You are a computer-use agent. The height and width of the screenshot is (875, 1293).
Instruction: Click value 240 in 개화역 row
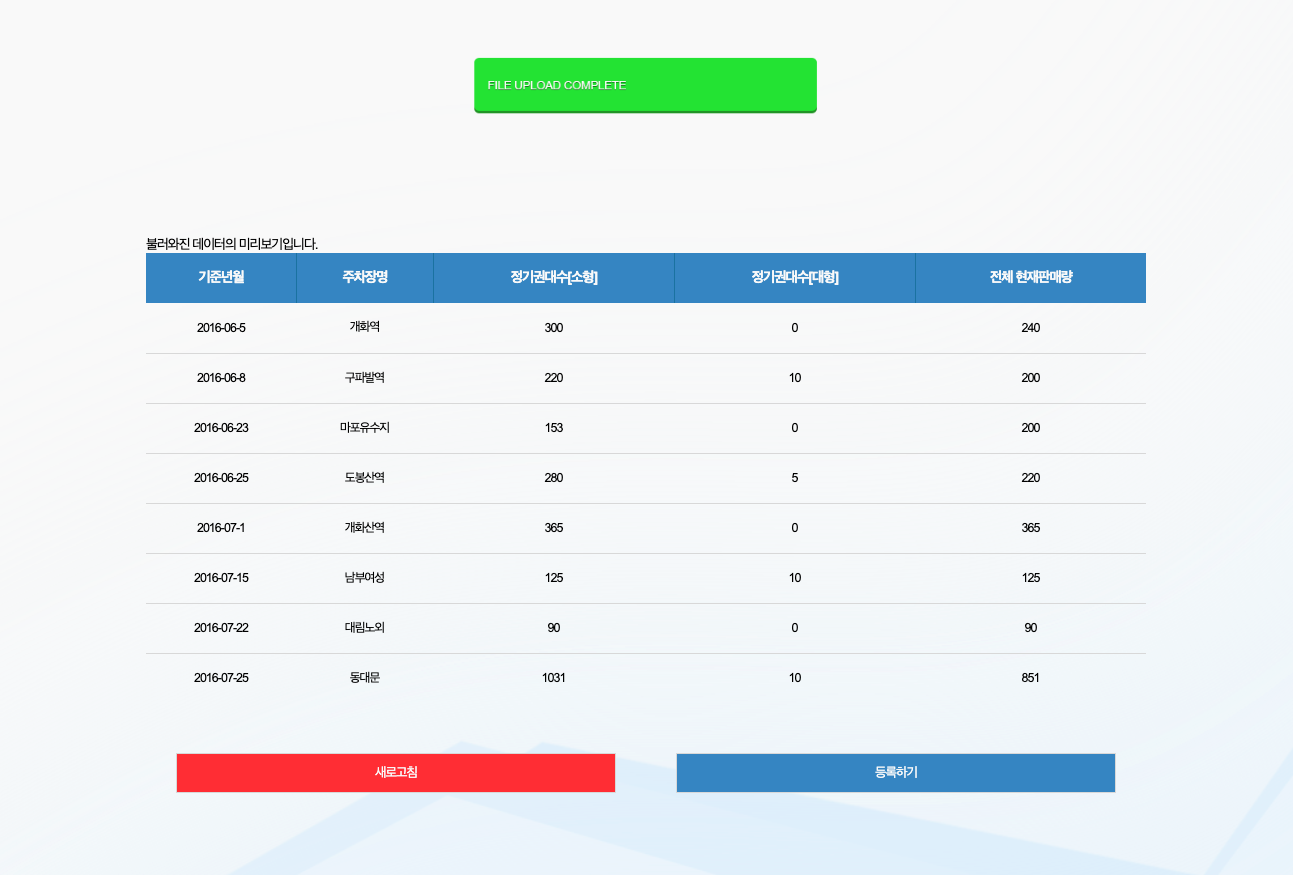point(1031,328)
